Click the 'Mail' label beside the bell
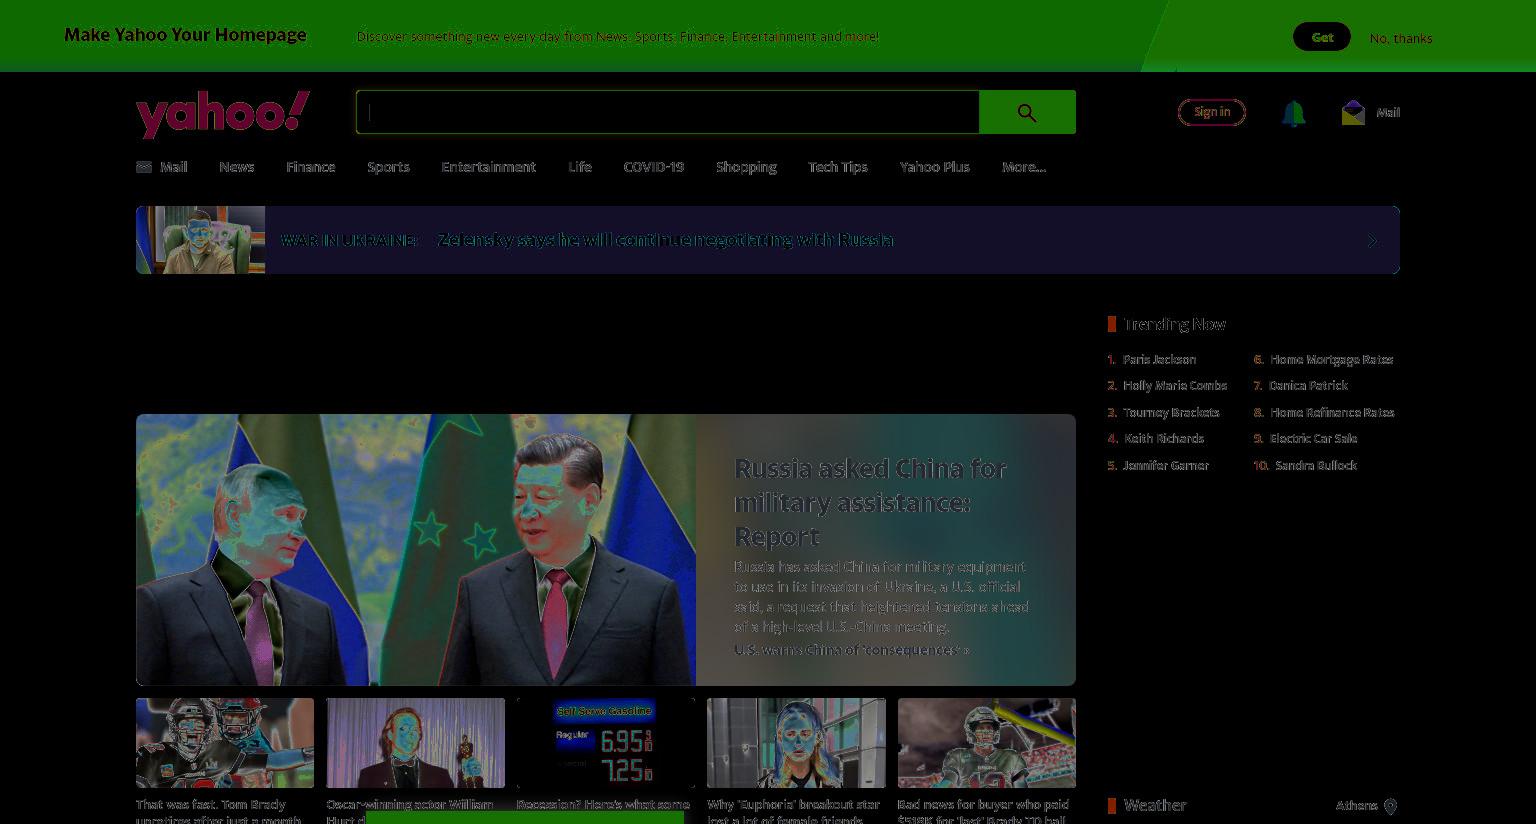Viewport: 1536px width, 824px height. (x=1388, y=113)
